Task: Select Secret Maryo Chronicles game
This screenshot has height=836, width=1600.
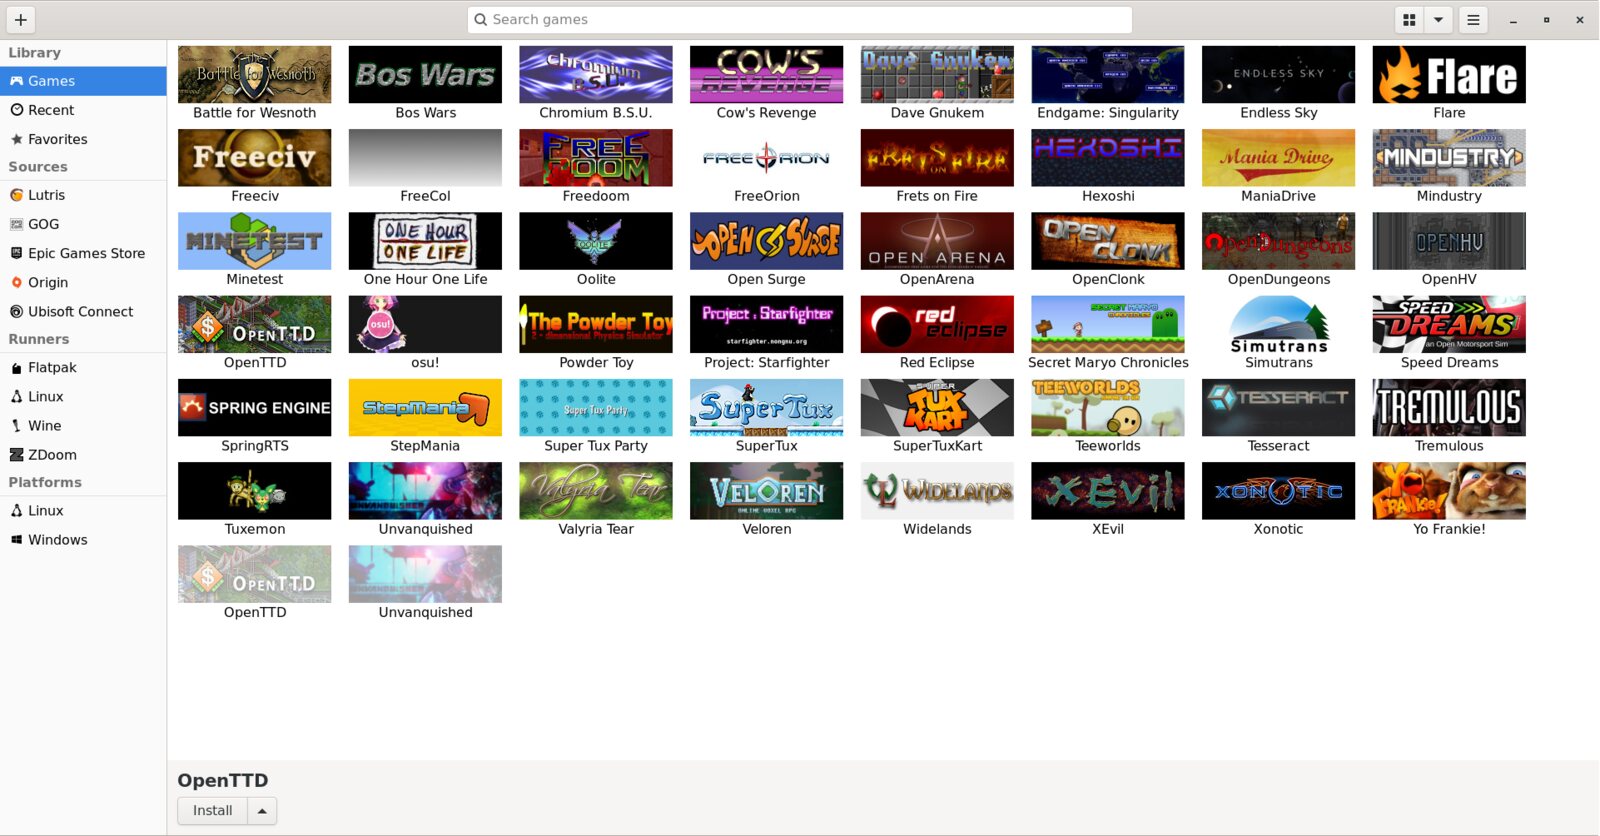Action: point(1108,332)
